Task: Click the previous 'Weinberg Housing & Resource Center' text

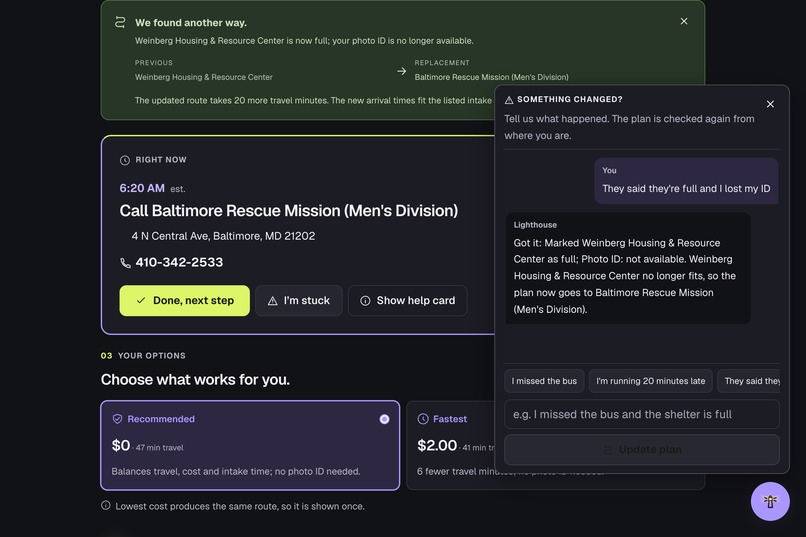Action: pyautogui.click(x=204, y=77)
